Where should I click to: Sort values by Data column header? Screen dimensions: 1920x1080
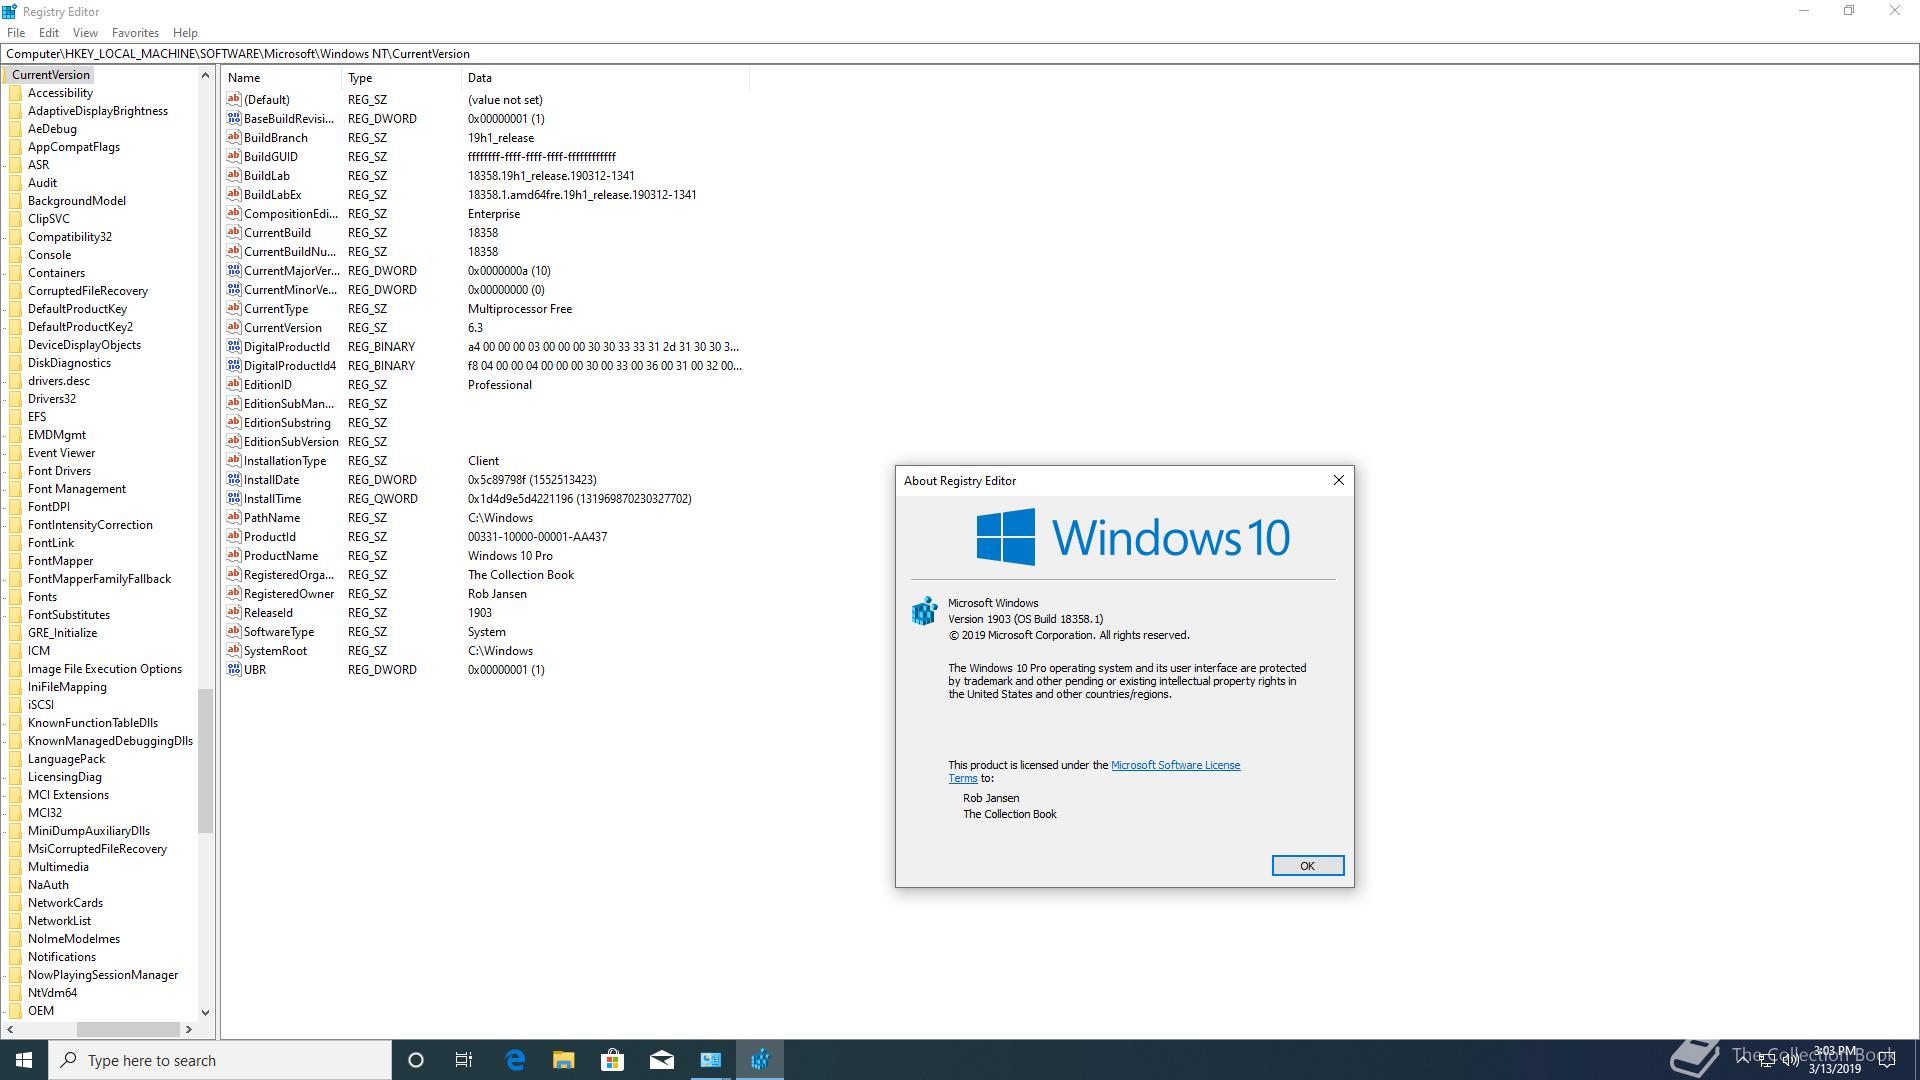click(x=605, y=78)
